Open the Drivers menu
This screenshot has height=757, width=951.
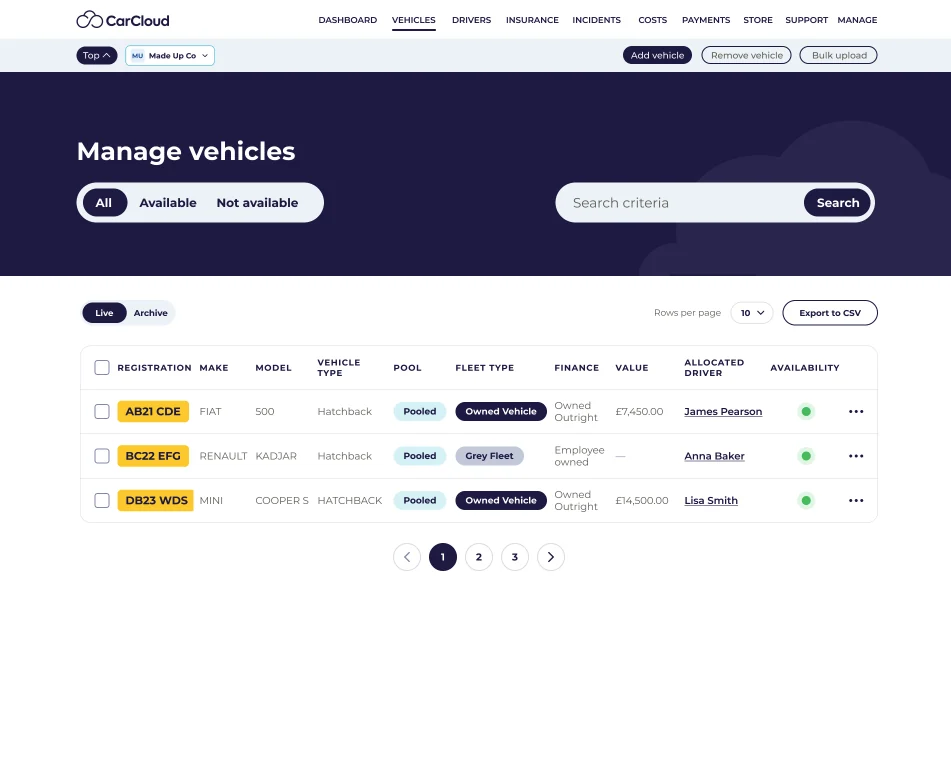[x=471, y=20]
